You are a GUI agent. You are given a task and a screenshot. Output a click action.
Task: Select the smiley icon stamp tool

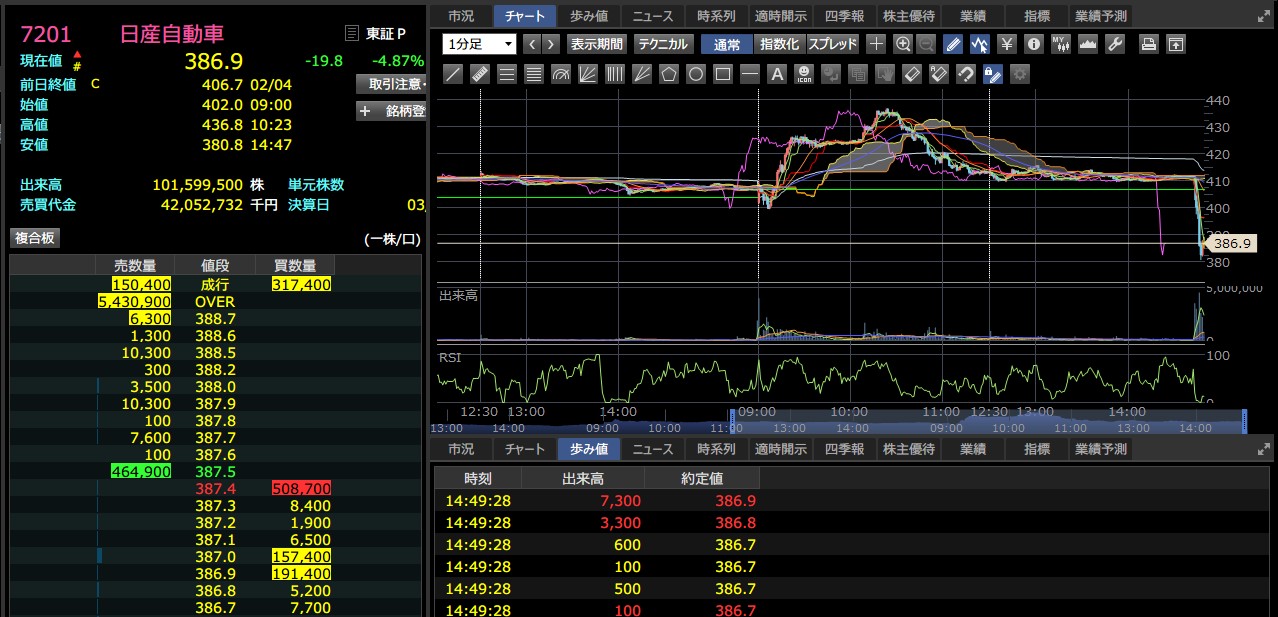pyautogui.click(x=804, y=74)
